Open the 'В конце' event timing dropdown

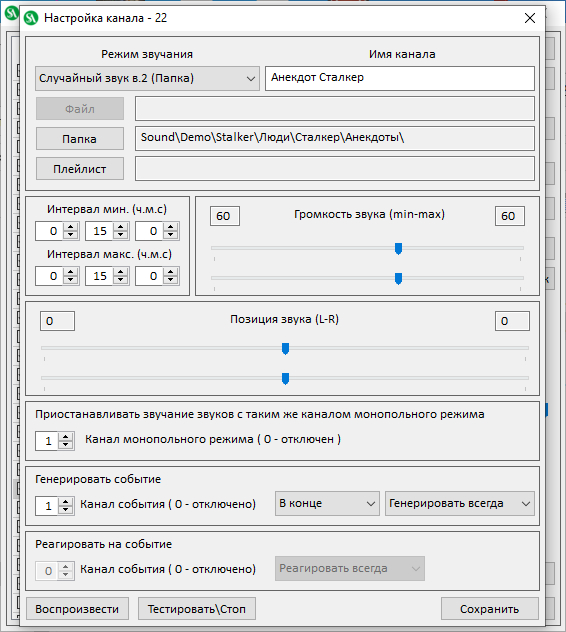pyautogui.click(x=327, y=503)
